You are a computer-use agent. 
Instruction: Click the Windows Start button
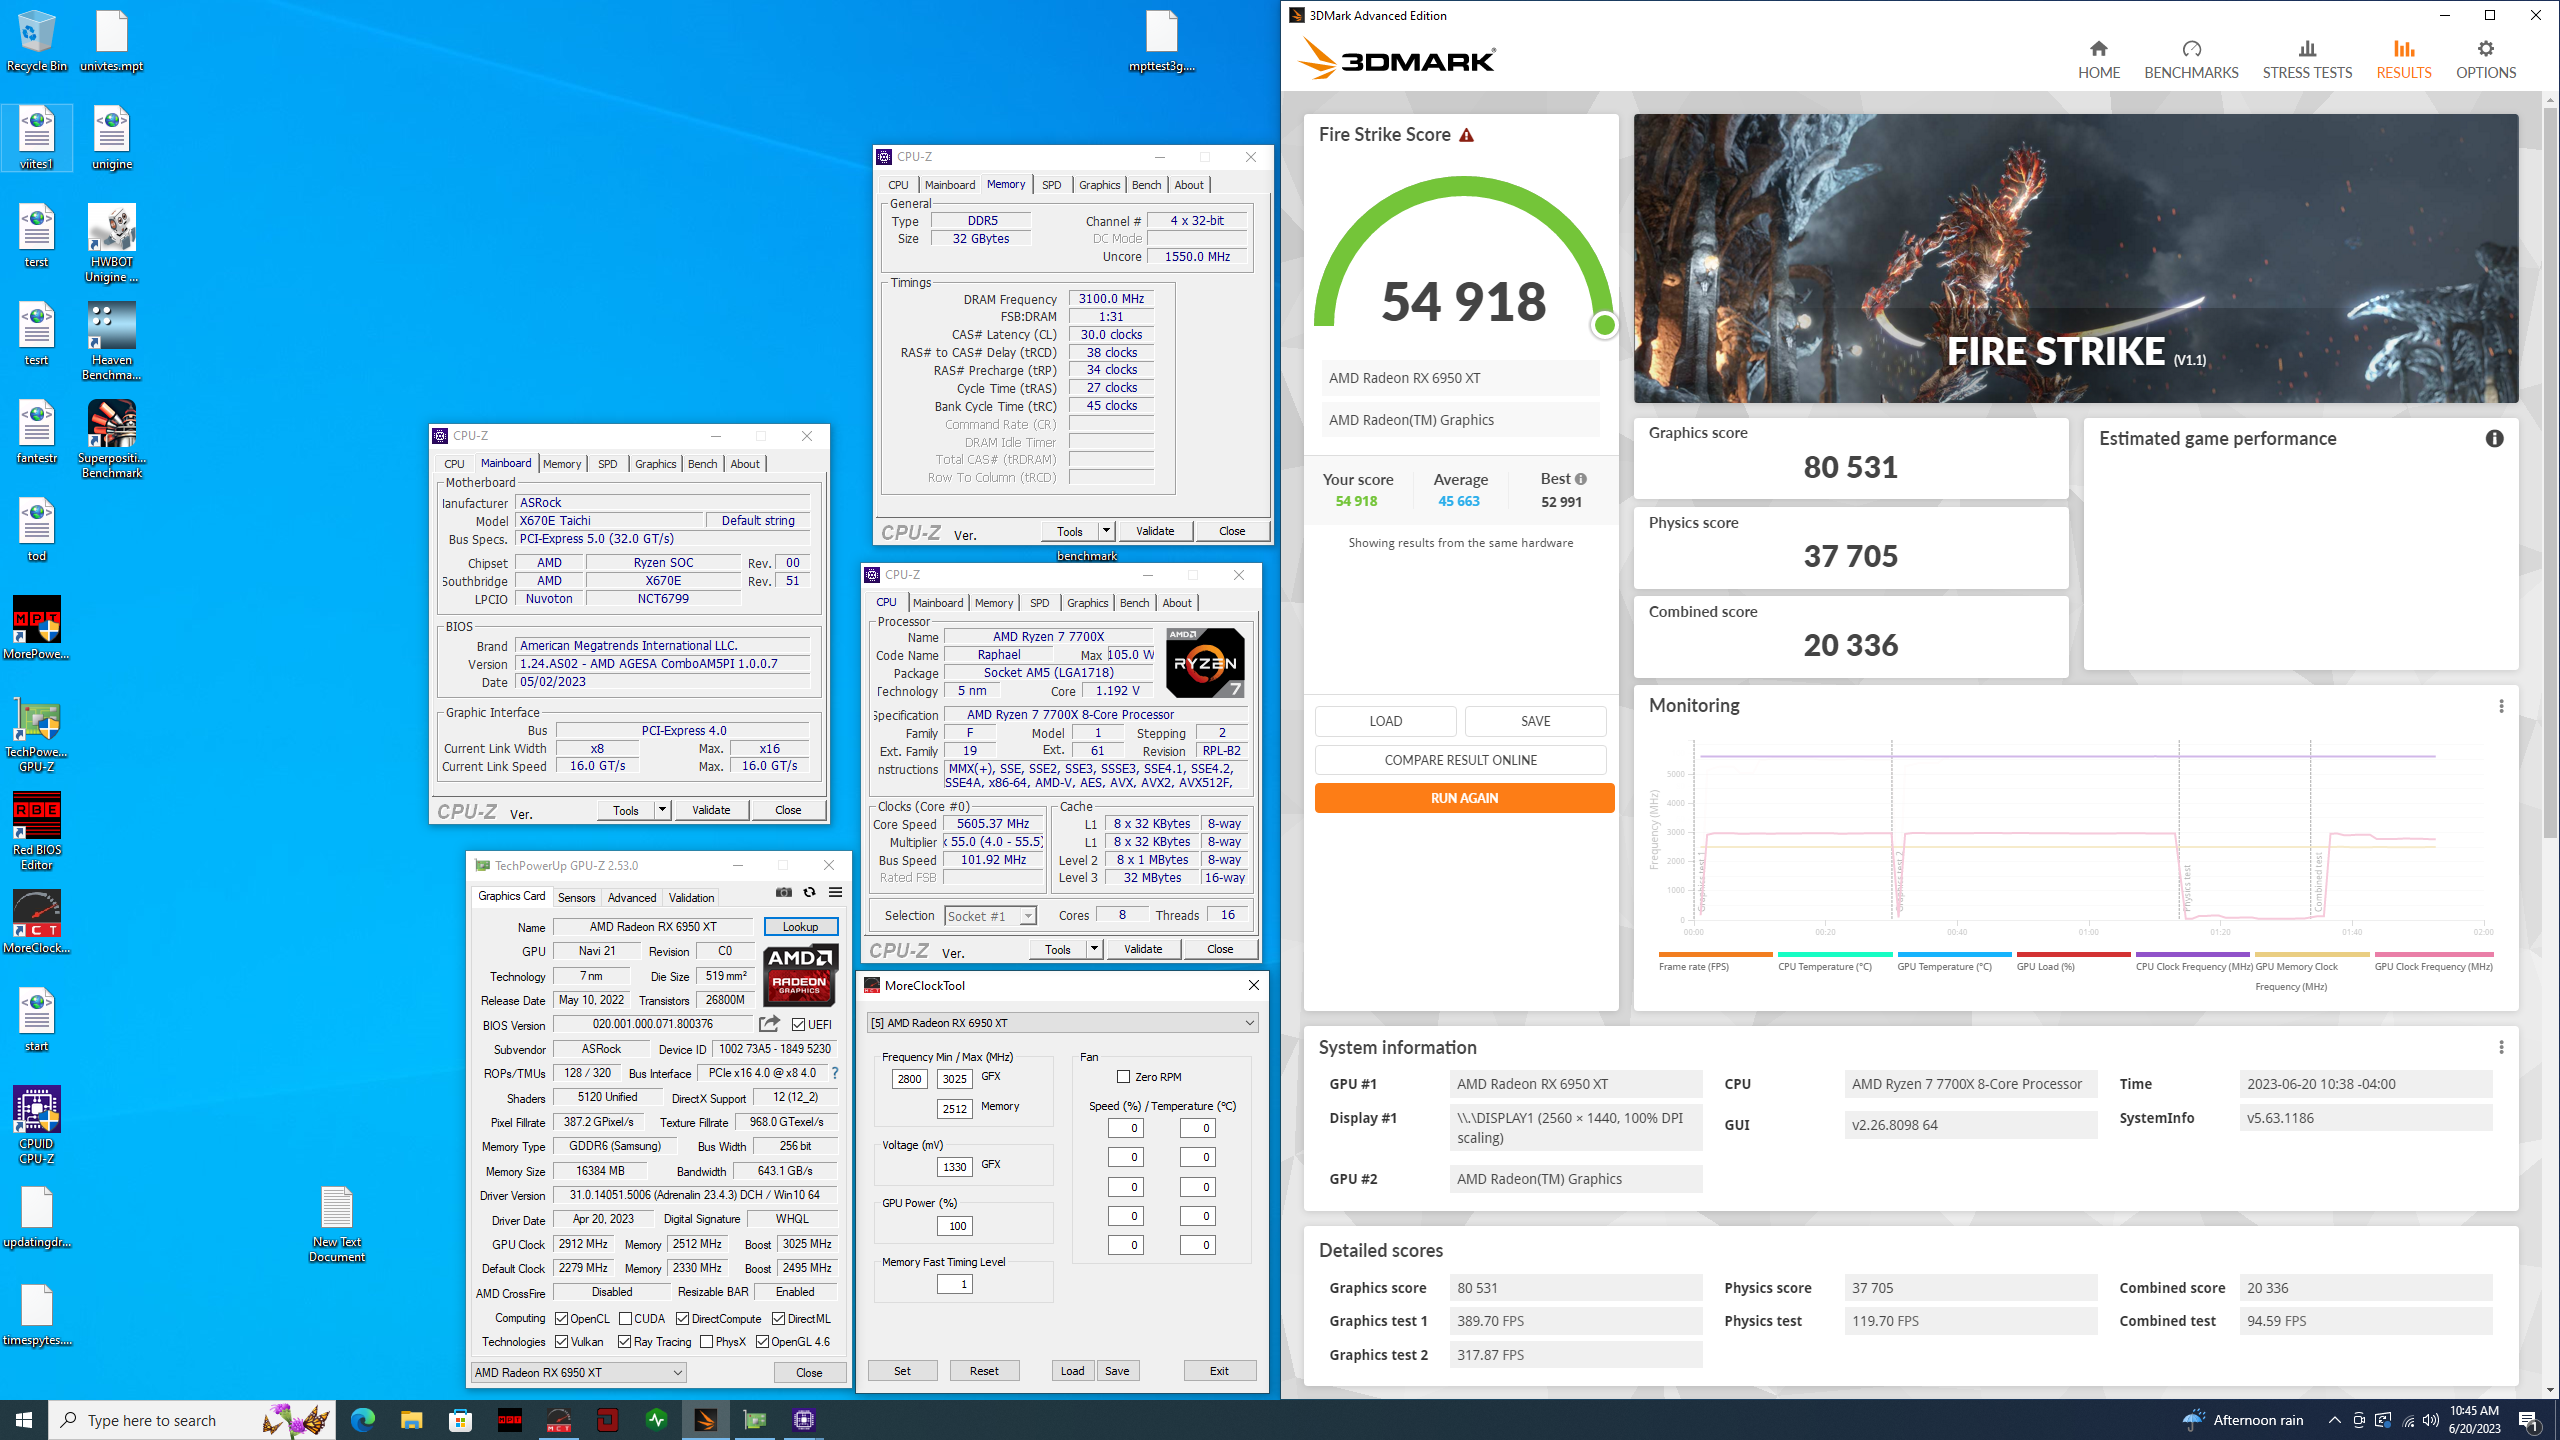pyautogui.click(x=24, y=1419)
